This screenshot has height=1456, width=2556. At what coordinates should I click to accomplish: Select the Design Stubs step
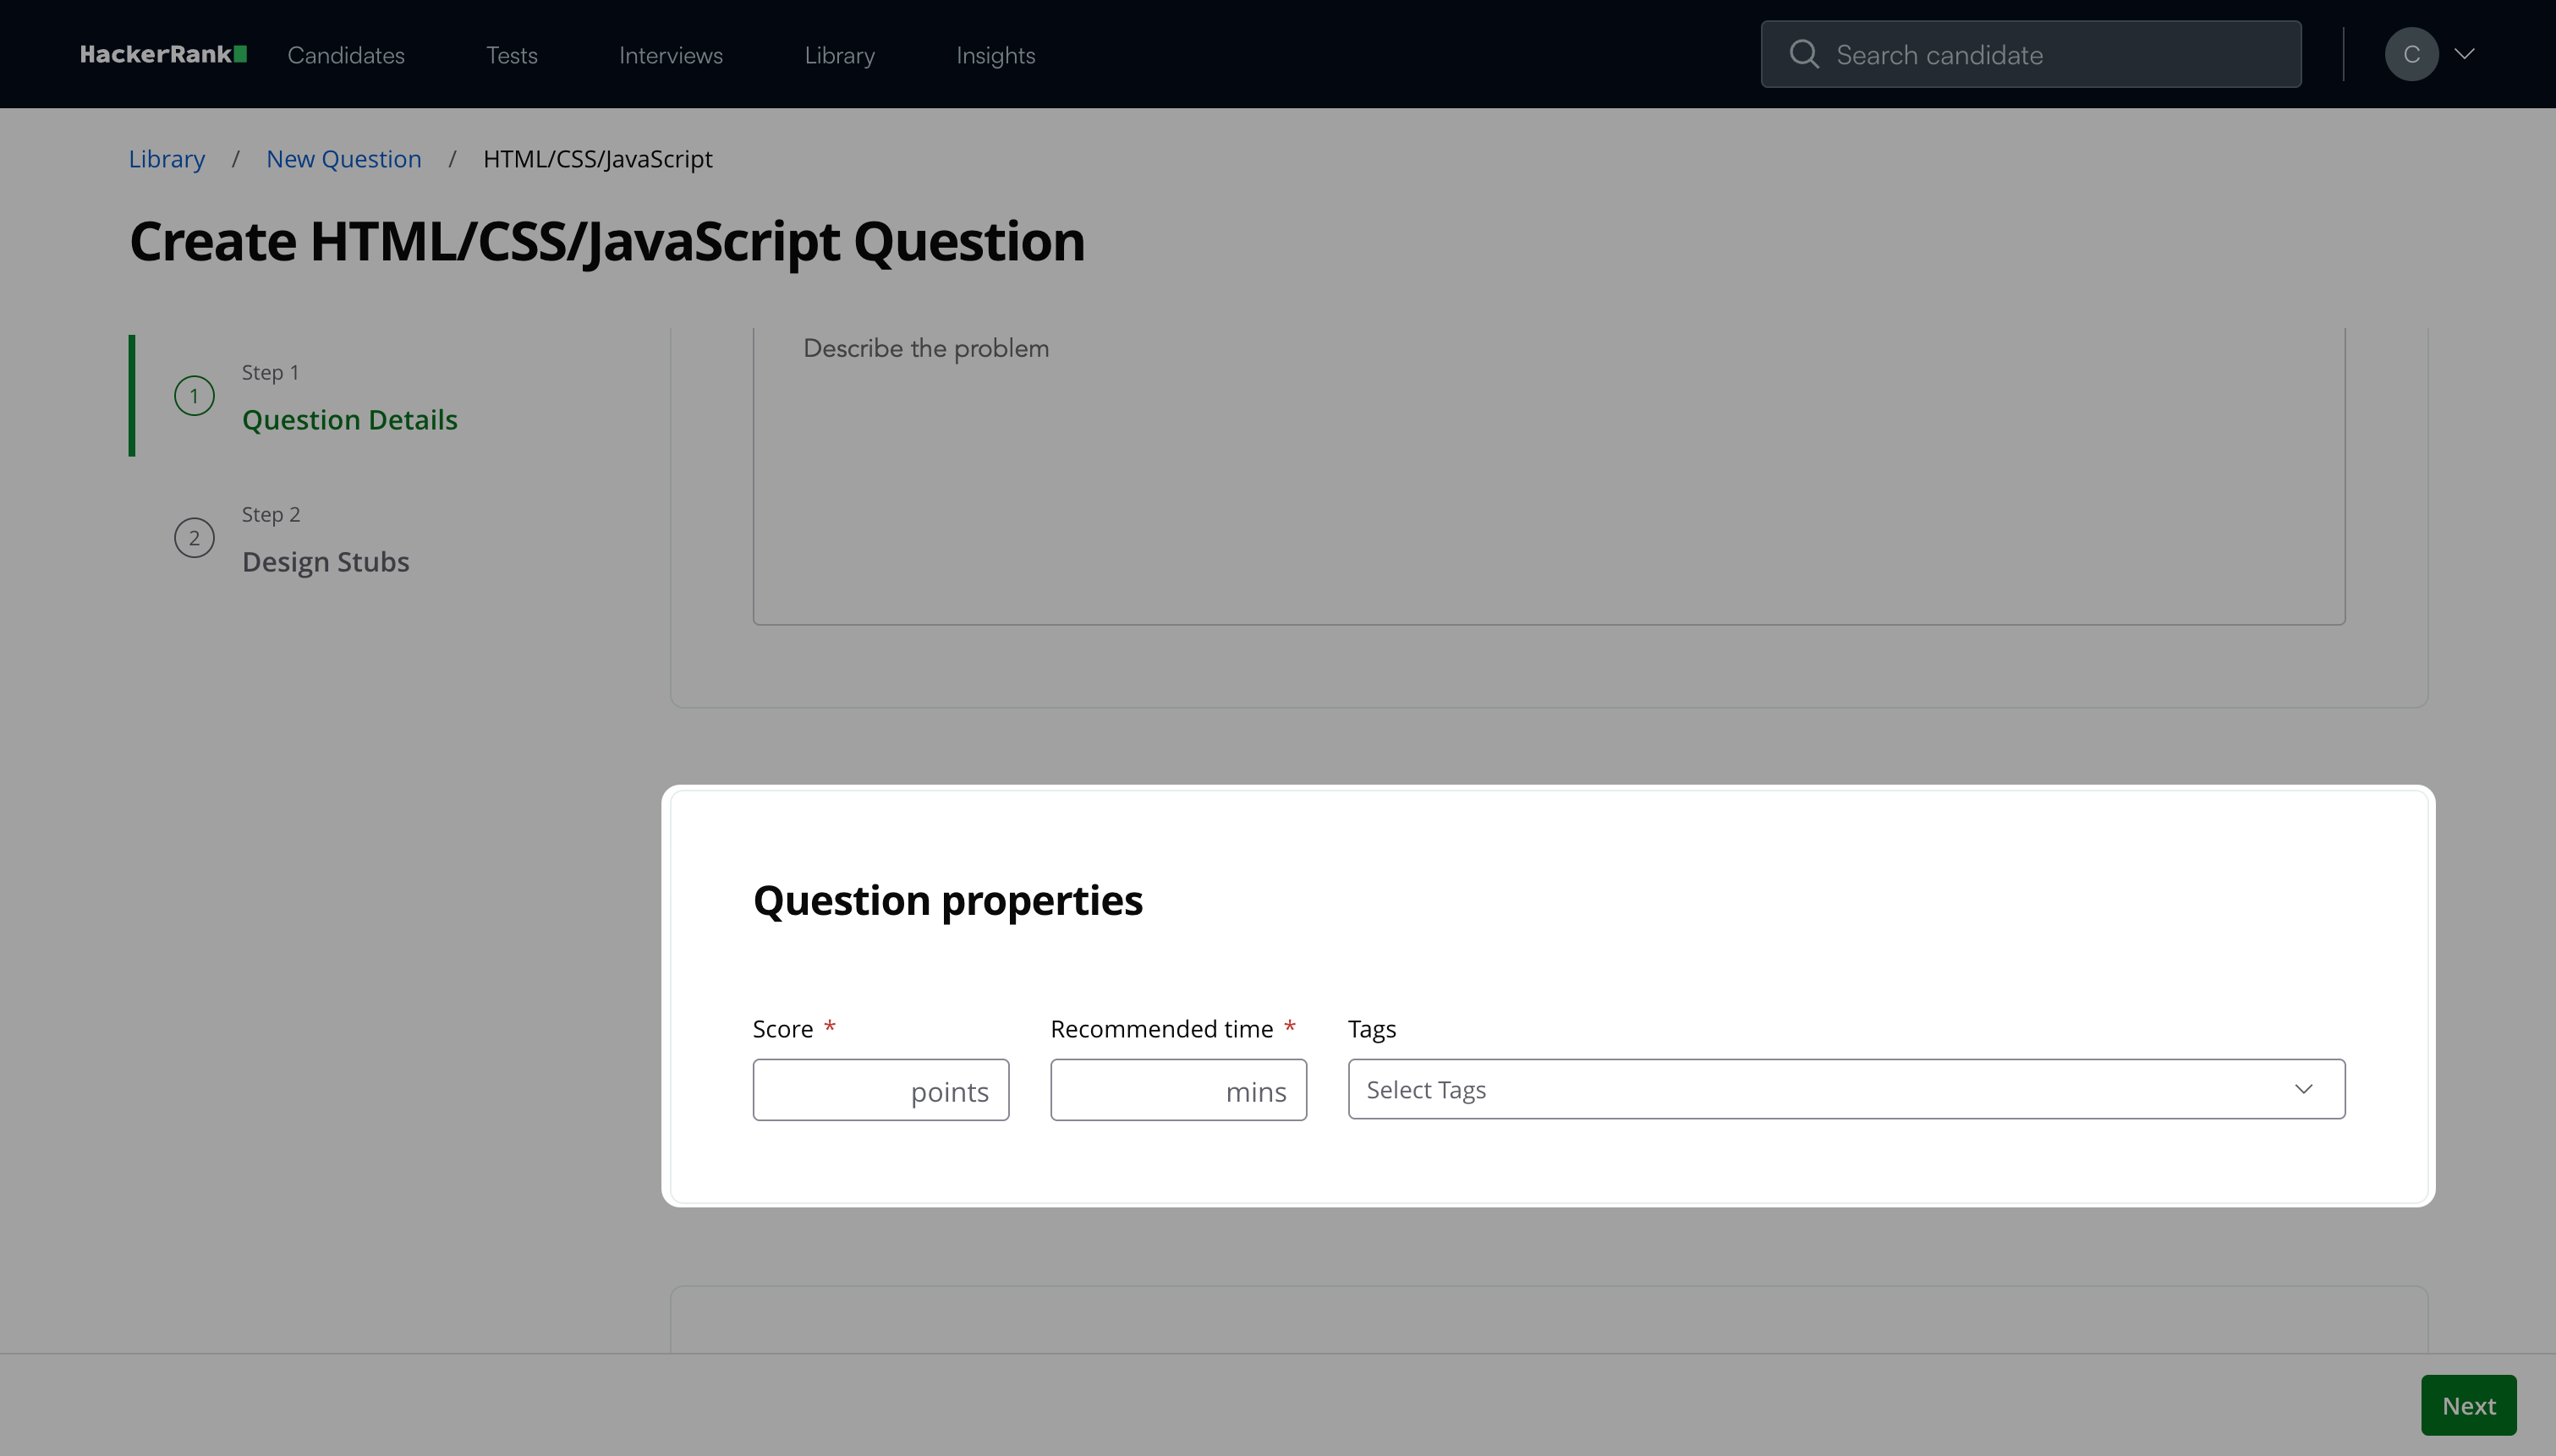point(325,561)
